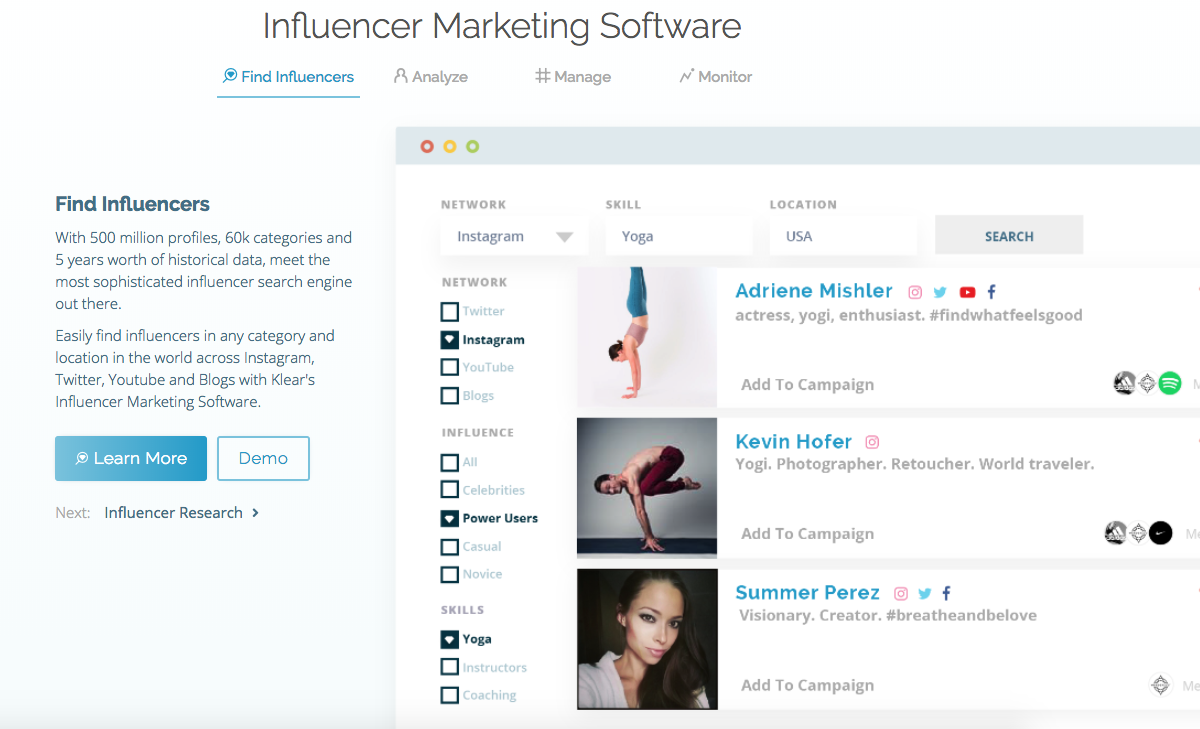This screenshot has height=729, width=1200.
Task: Switch to the Monitor tab
Action: point(715,76)
